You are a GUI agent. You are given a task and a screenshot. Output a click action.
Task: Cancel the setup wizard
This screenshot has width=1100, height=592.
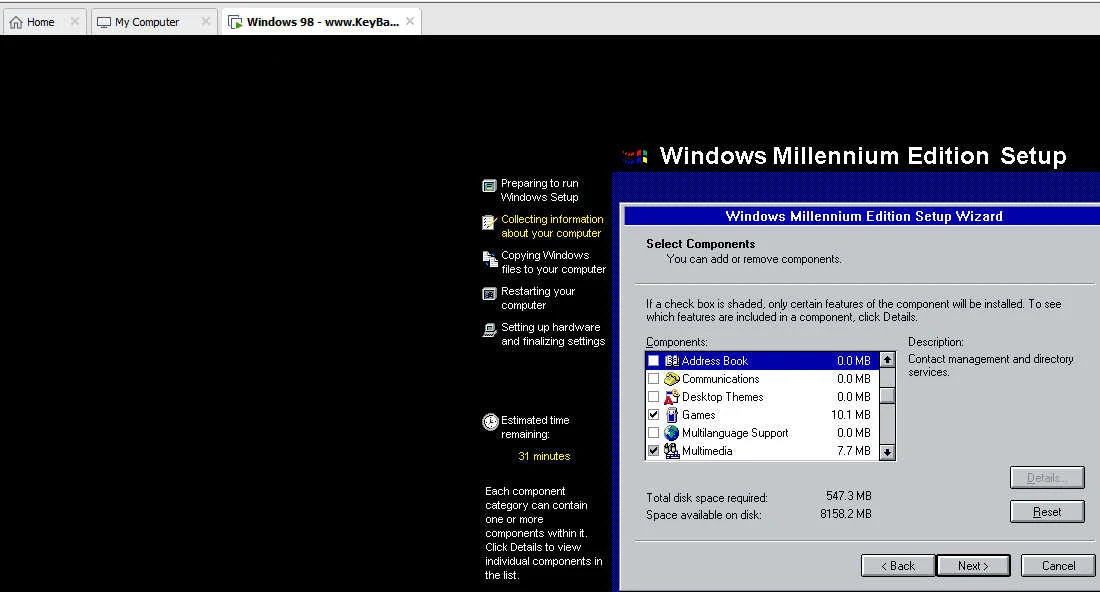[1058, 565]
